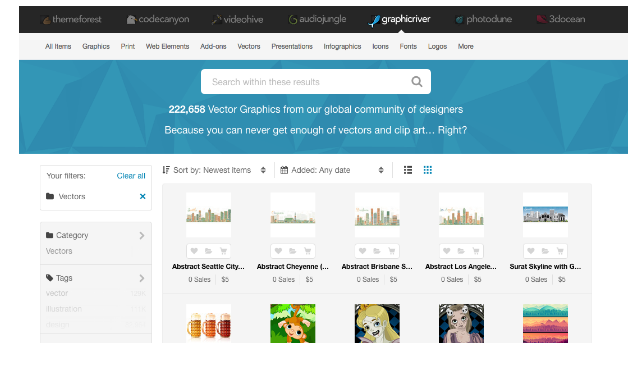Add Abstract Los Angeles item to cart
This screenshot has width=640, height=368.
476,251
